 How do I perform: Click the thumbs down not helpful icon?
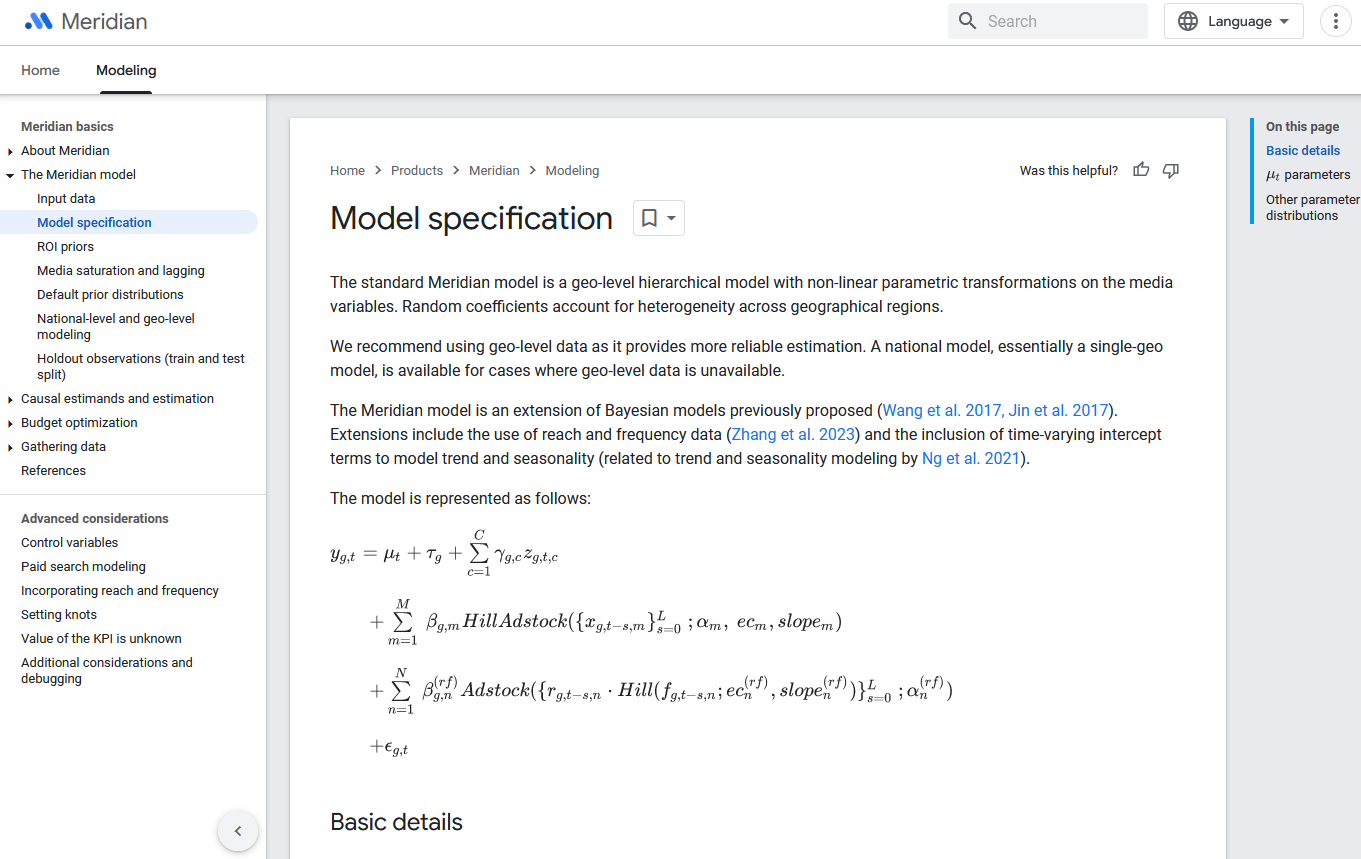pos(1171,170)
